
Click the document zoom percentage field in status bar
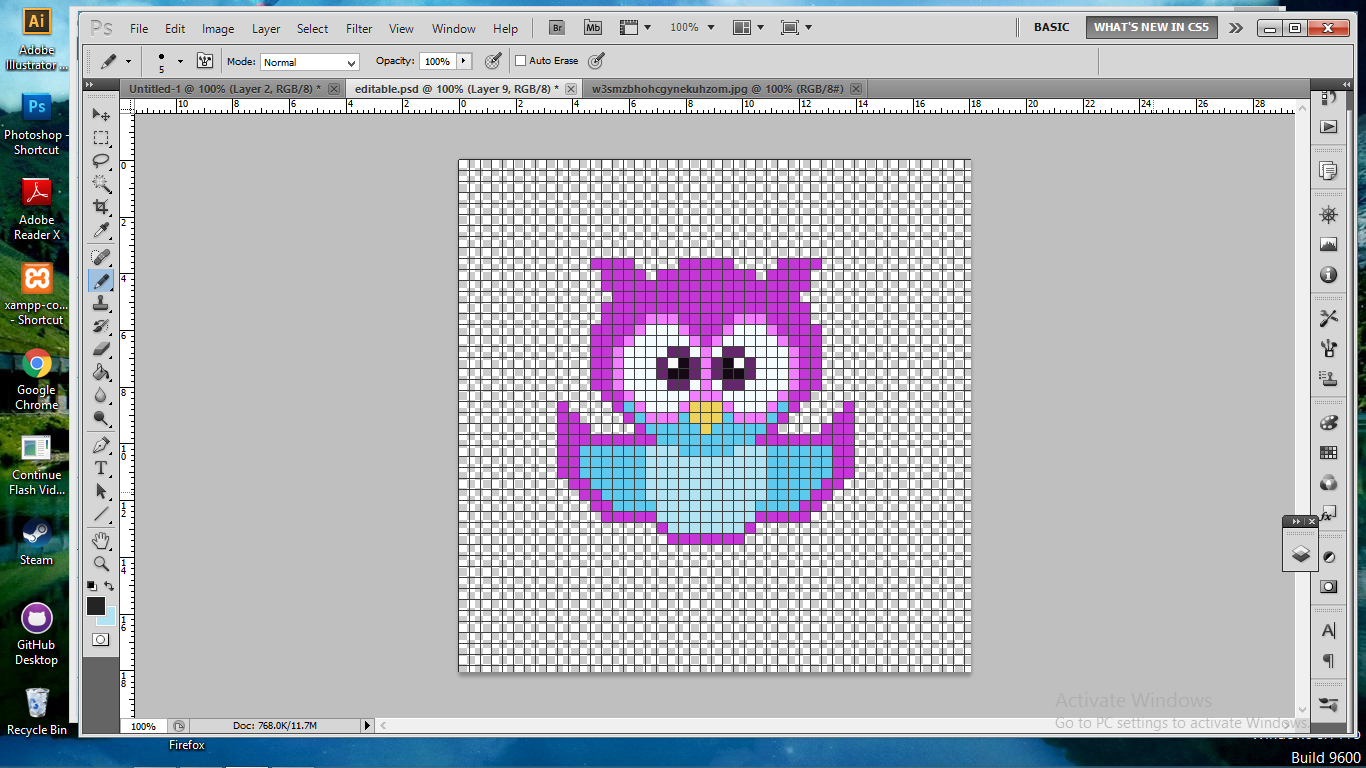point(143,726)
